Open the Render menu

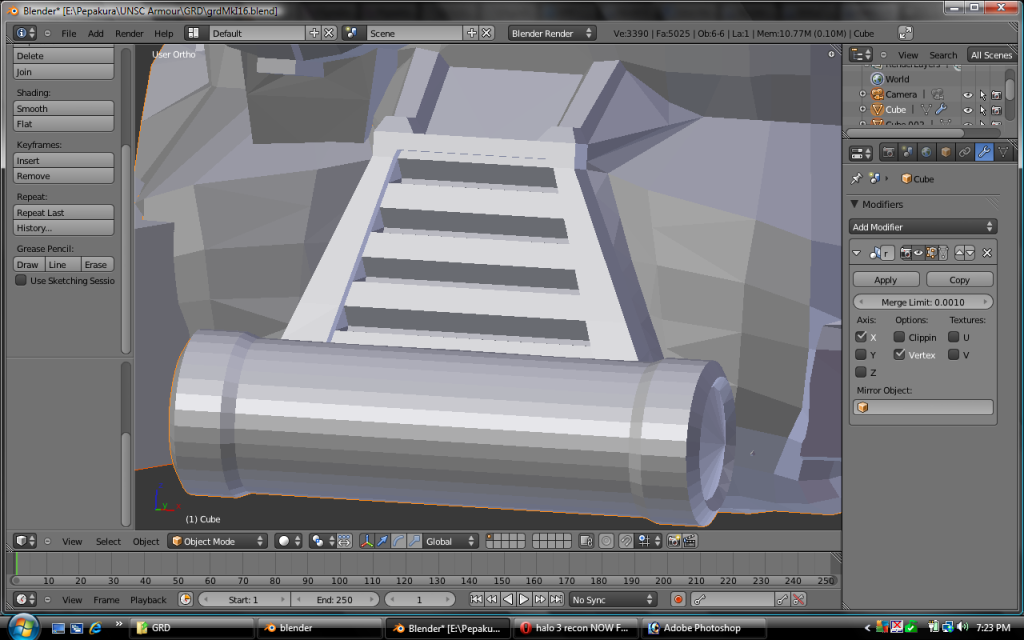[129, 33]
